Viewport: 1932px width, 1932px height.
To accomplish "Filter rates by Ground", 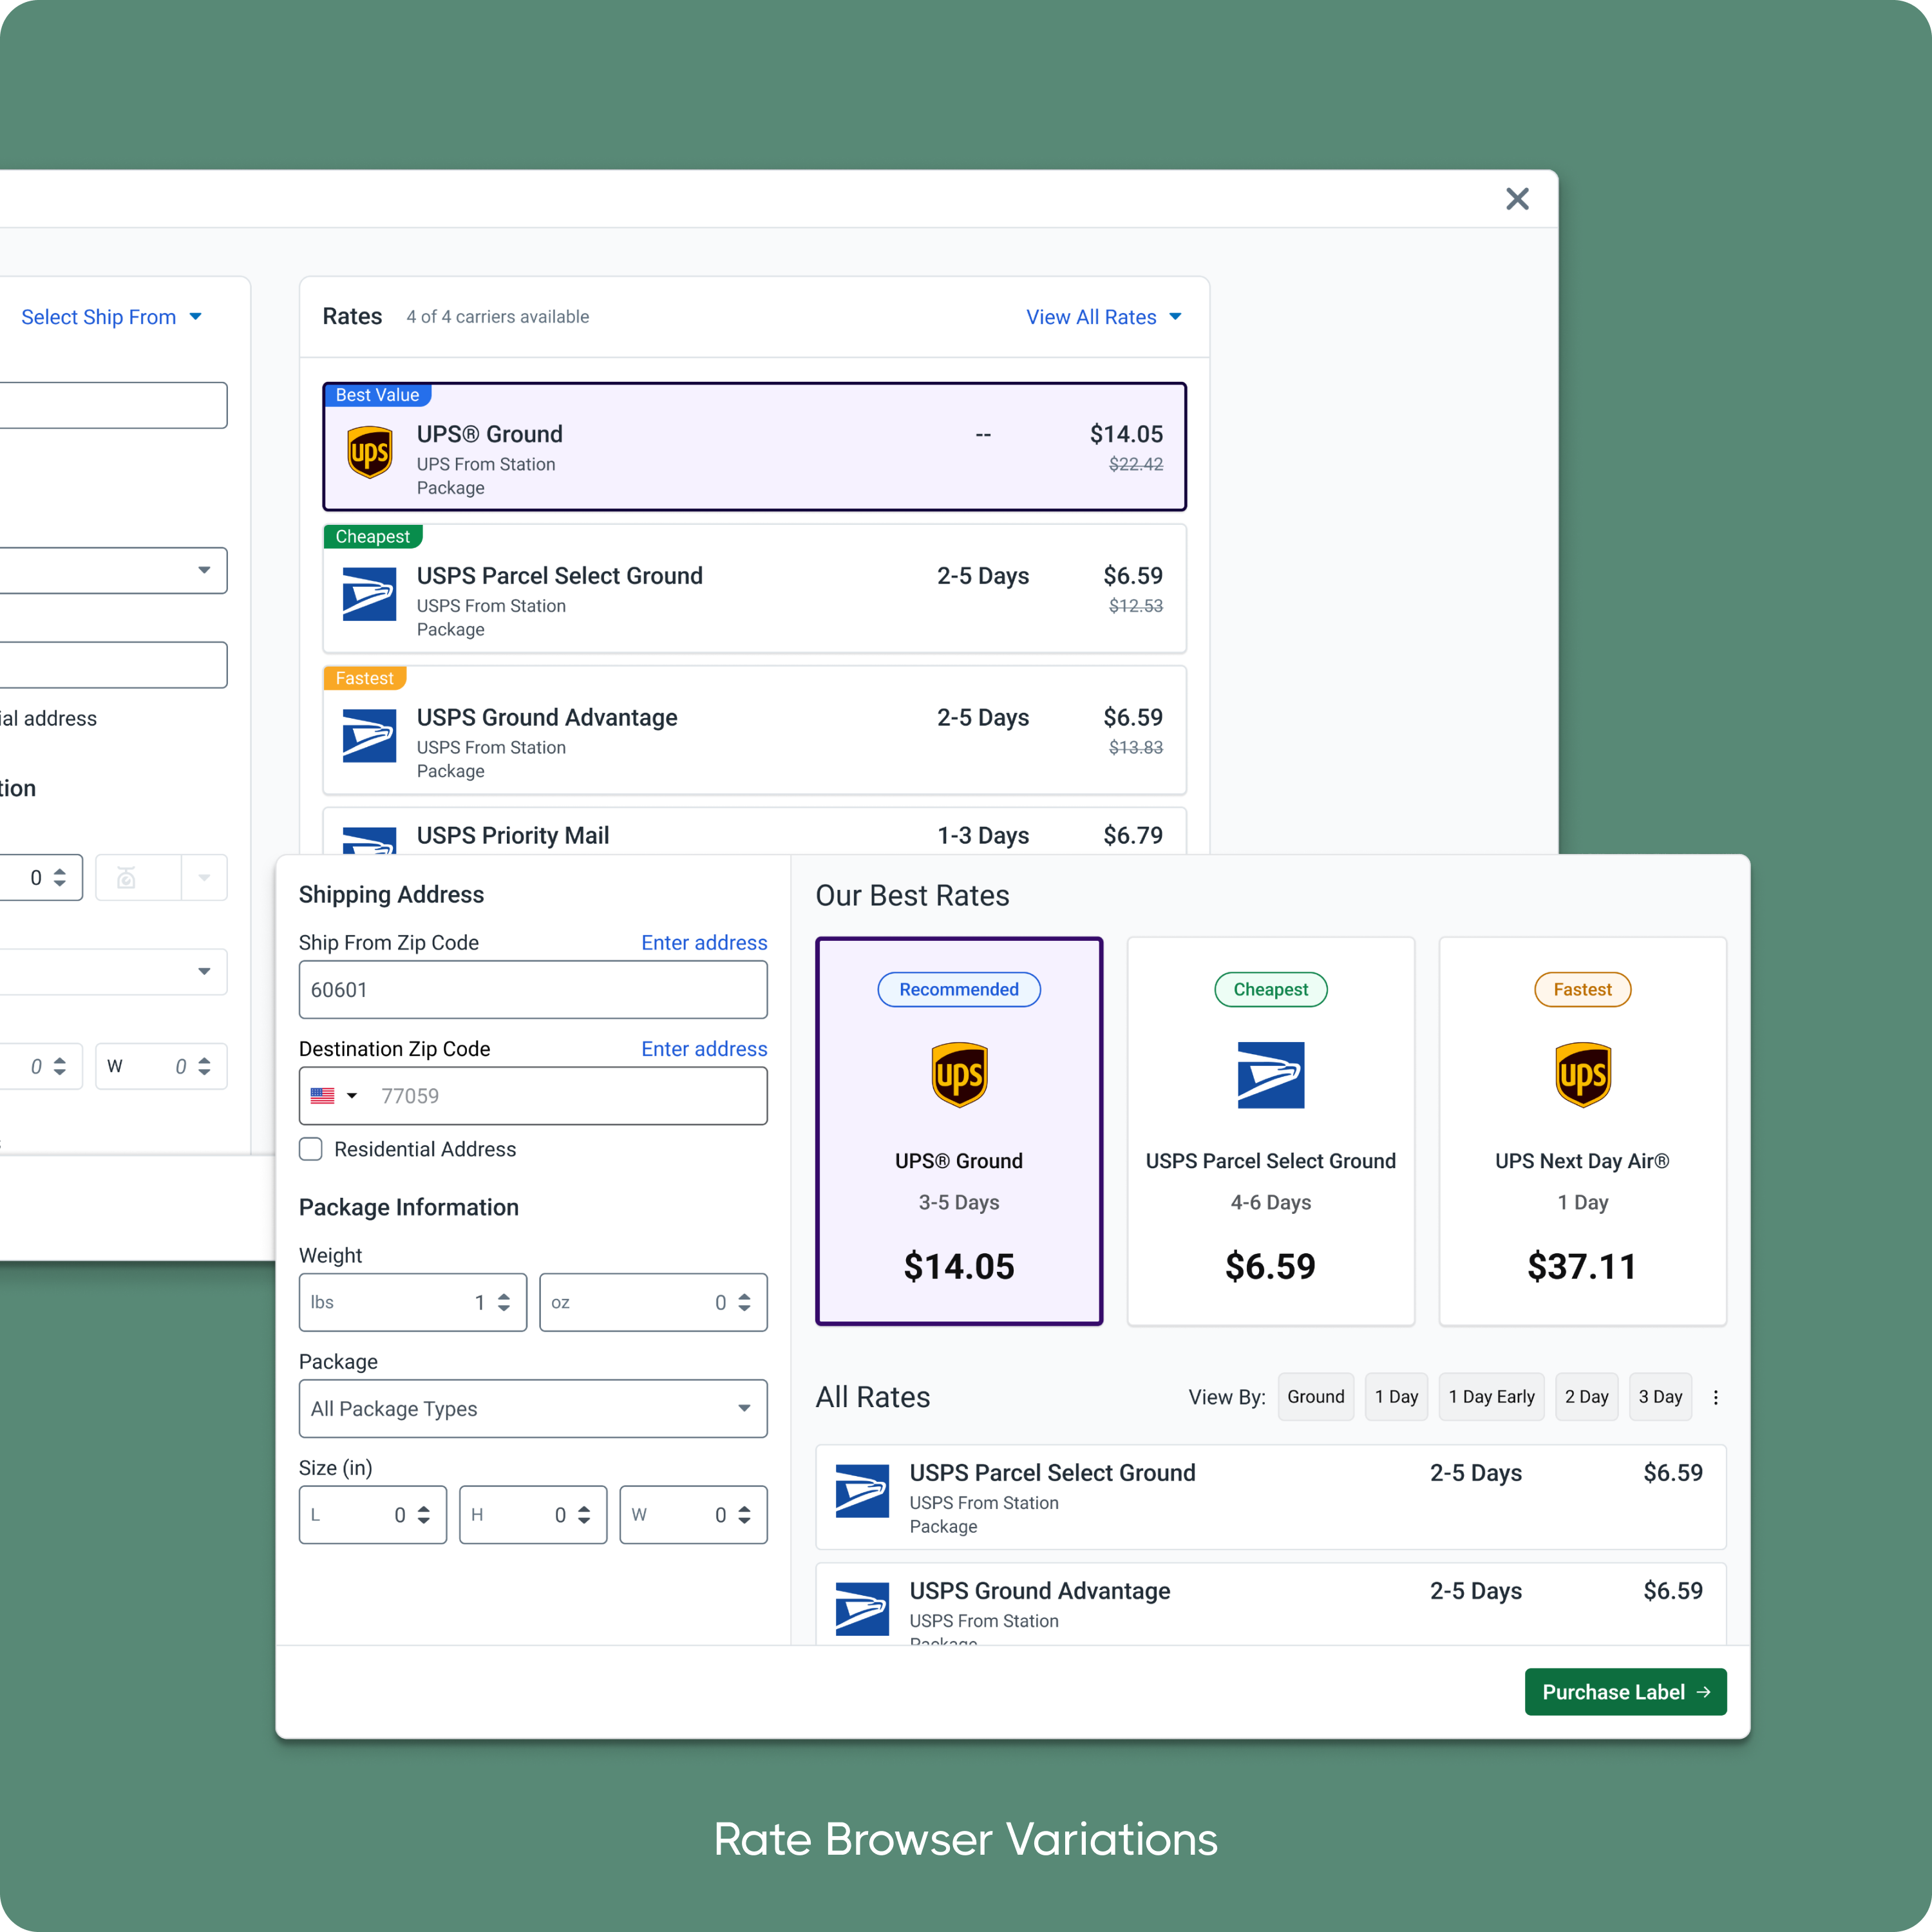I will coord(1316,1397).
